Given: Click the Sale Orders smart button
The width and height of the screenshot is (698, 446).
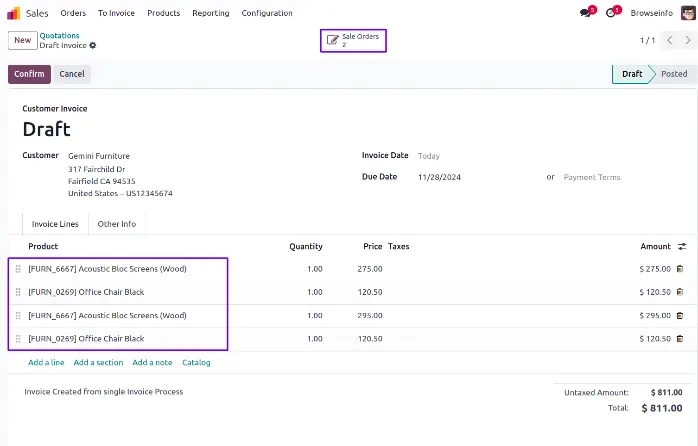Looking at the screenshot, I should [353, 40].
